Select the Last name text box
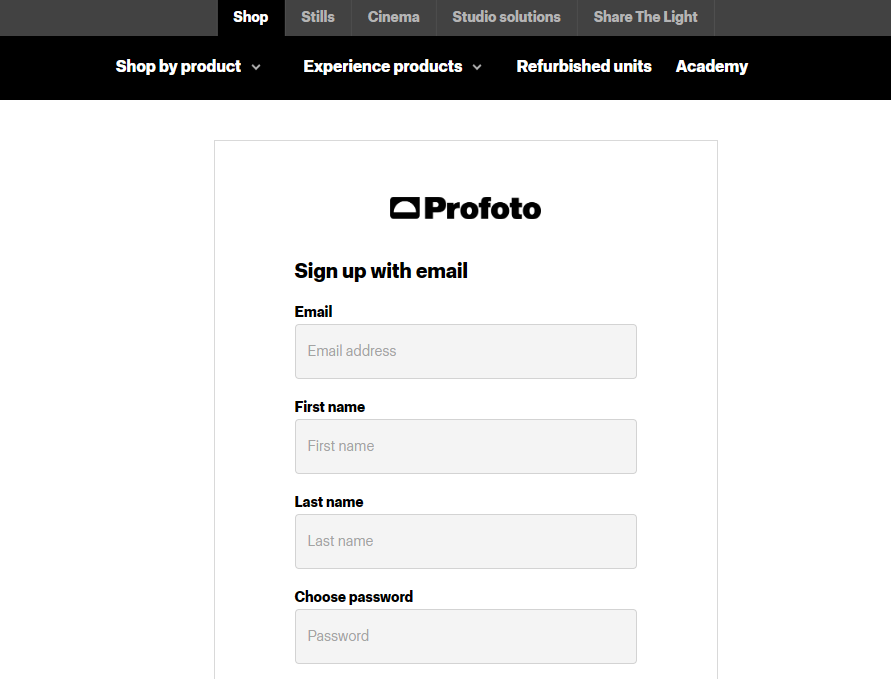The width and height of the screenshot is (891, 679). [x=465, y=541]
